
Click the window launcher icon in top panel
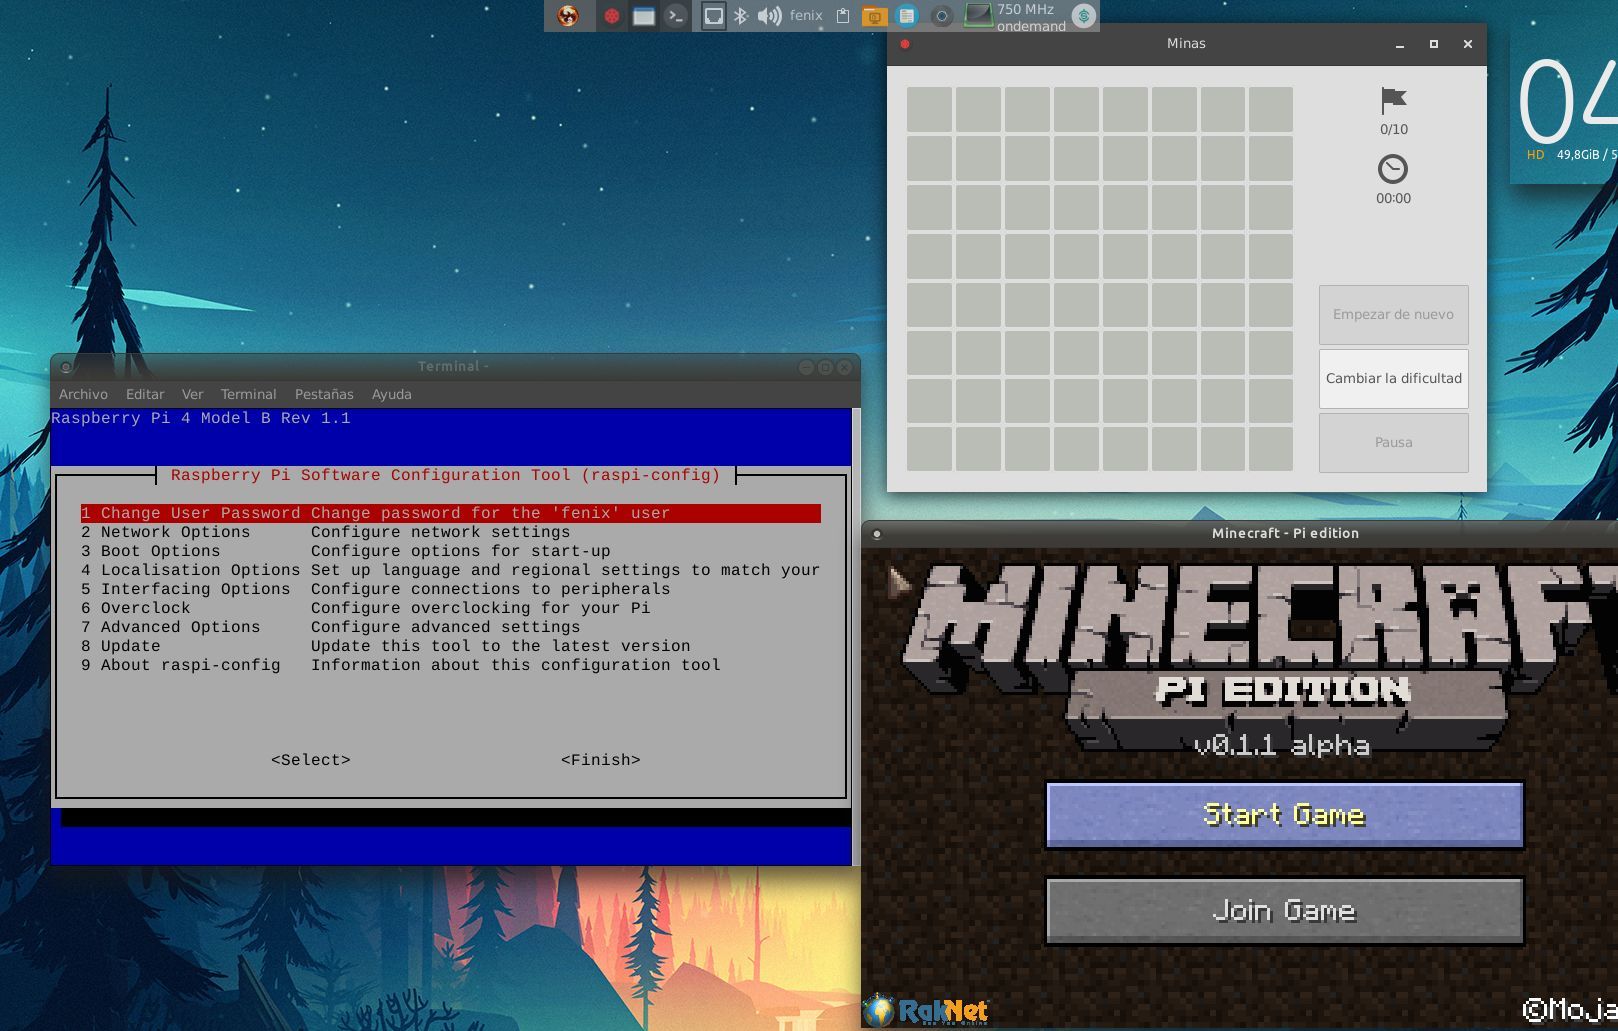(644, 16)
